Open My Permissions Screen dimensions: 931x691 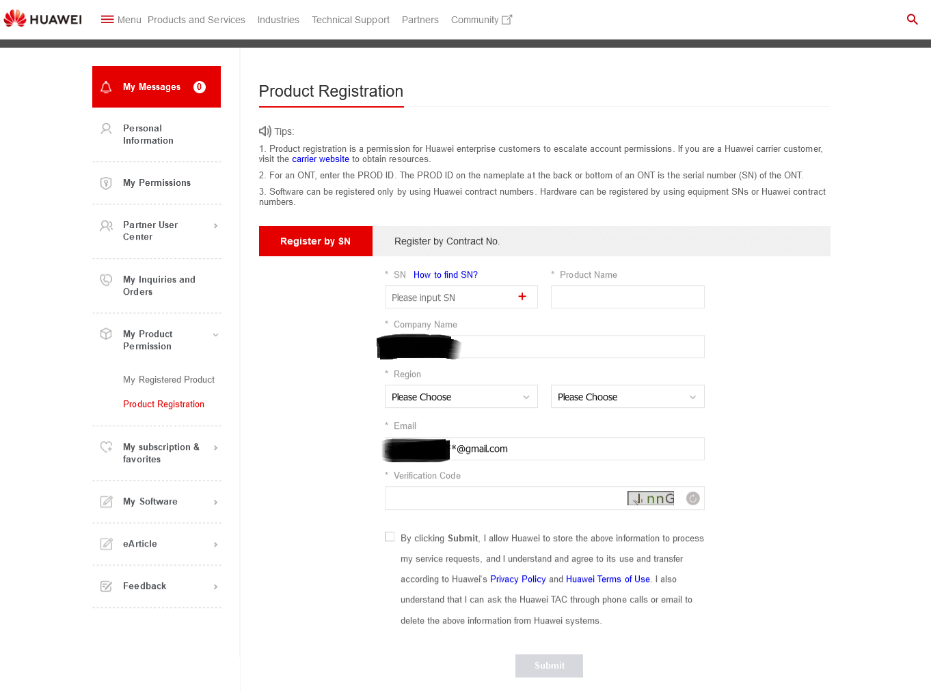[156, 183]
